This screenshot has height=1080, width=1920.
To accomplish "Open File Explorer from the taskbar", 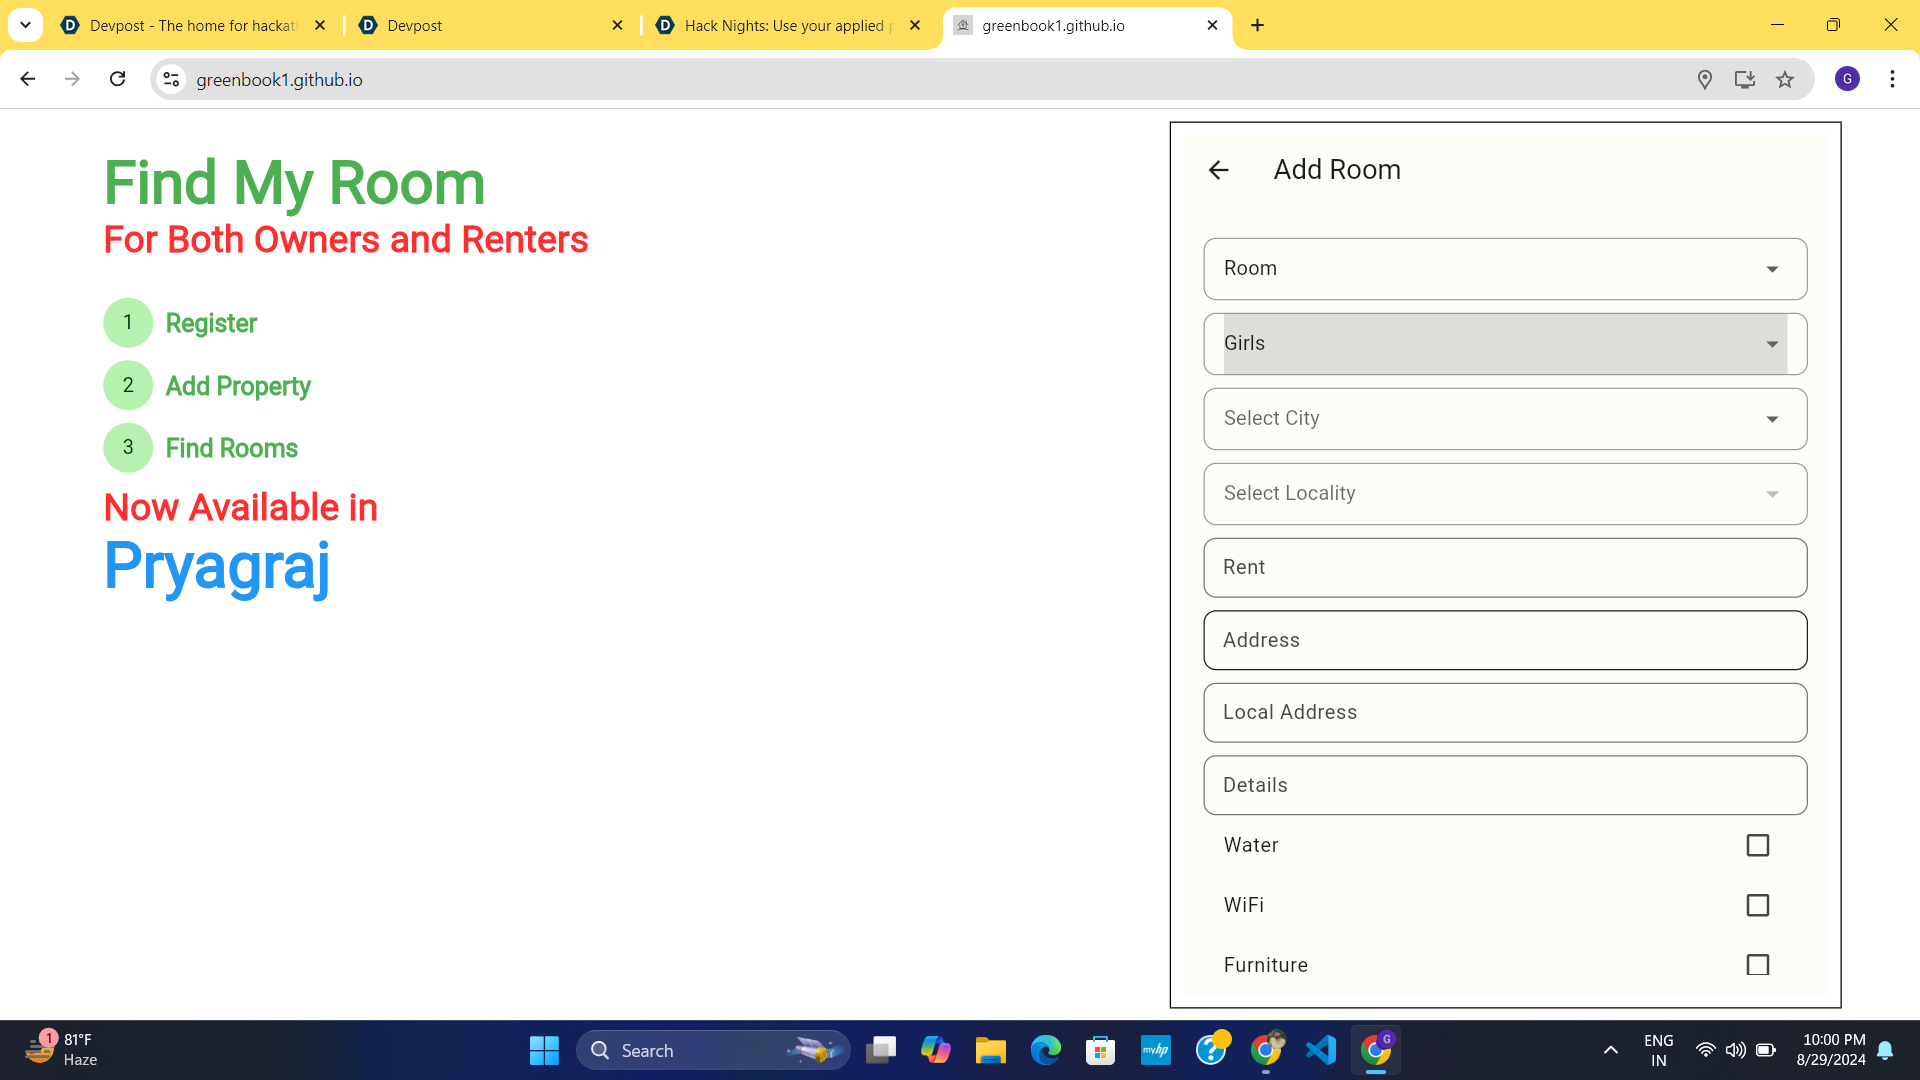I will 990,1050.
